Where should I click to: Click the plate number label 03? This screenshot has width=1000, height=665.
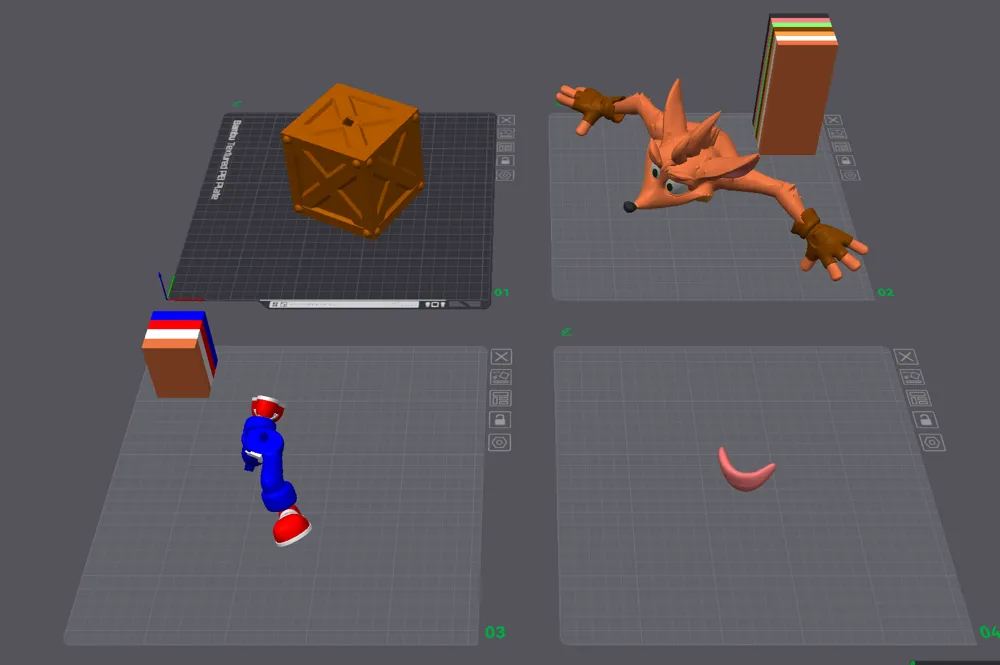[x=495, y=632]
